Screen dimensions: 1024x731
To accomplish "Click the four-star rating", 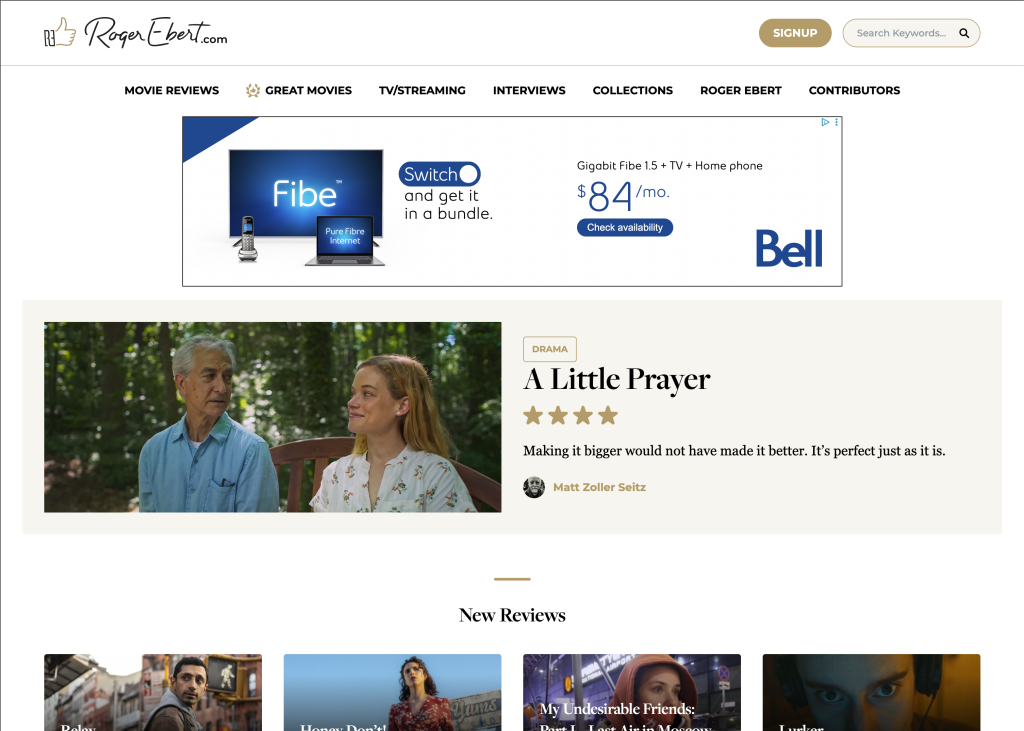I will pos(570,415).
